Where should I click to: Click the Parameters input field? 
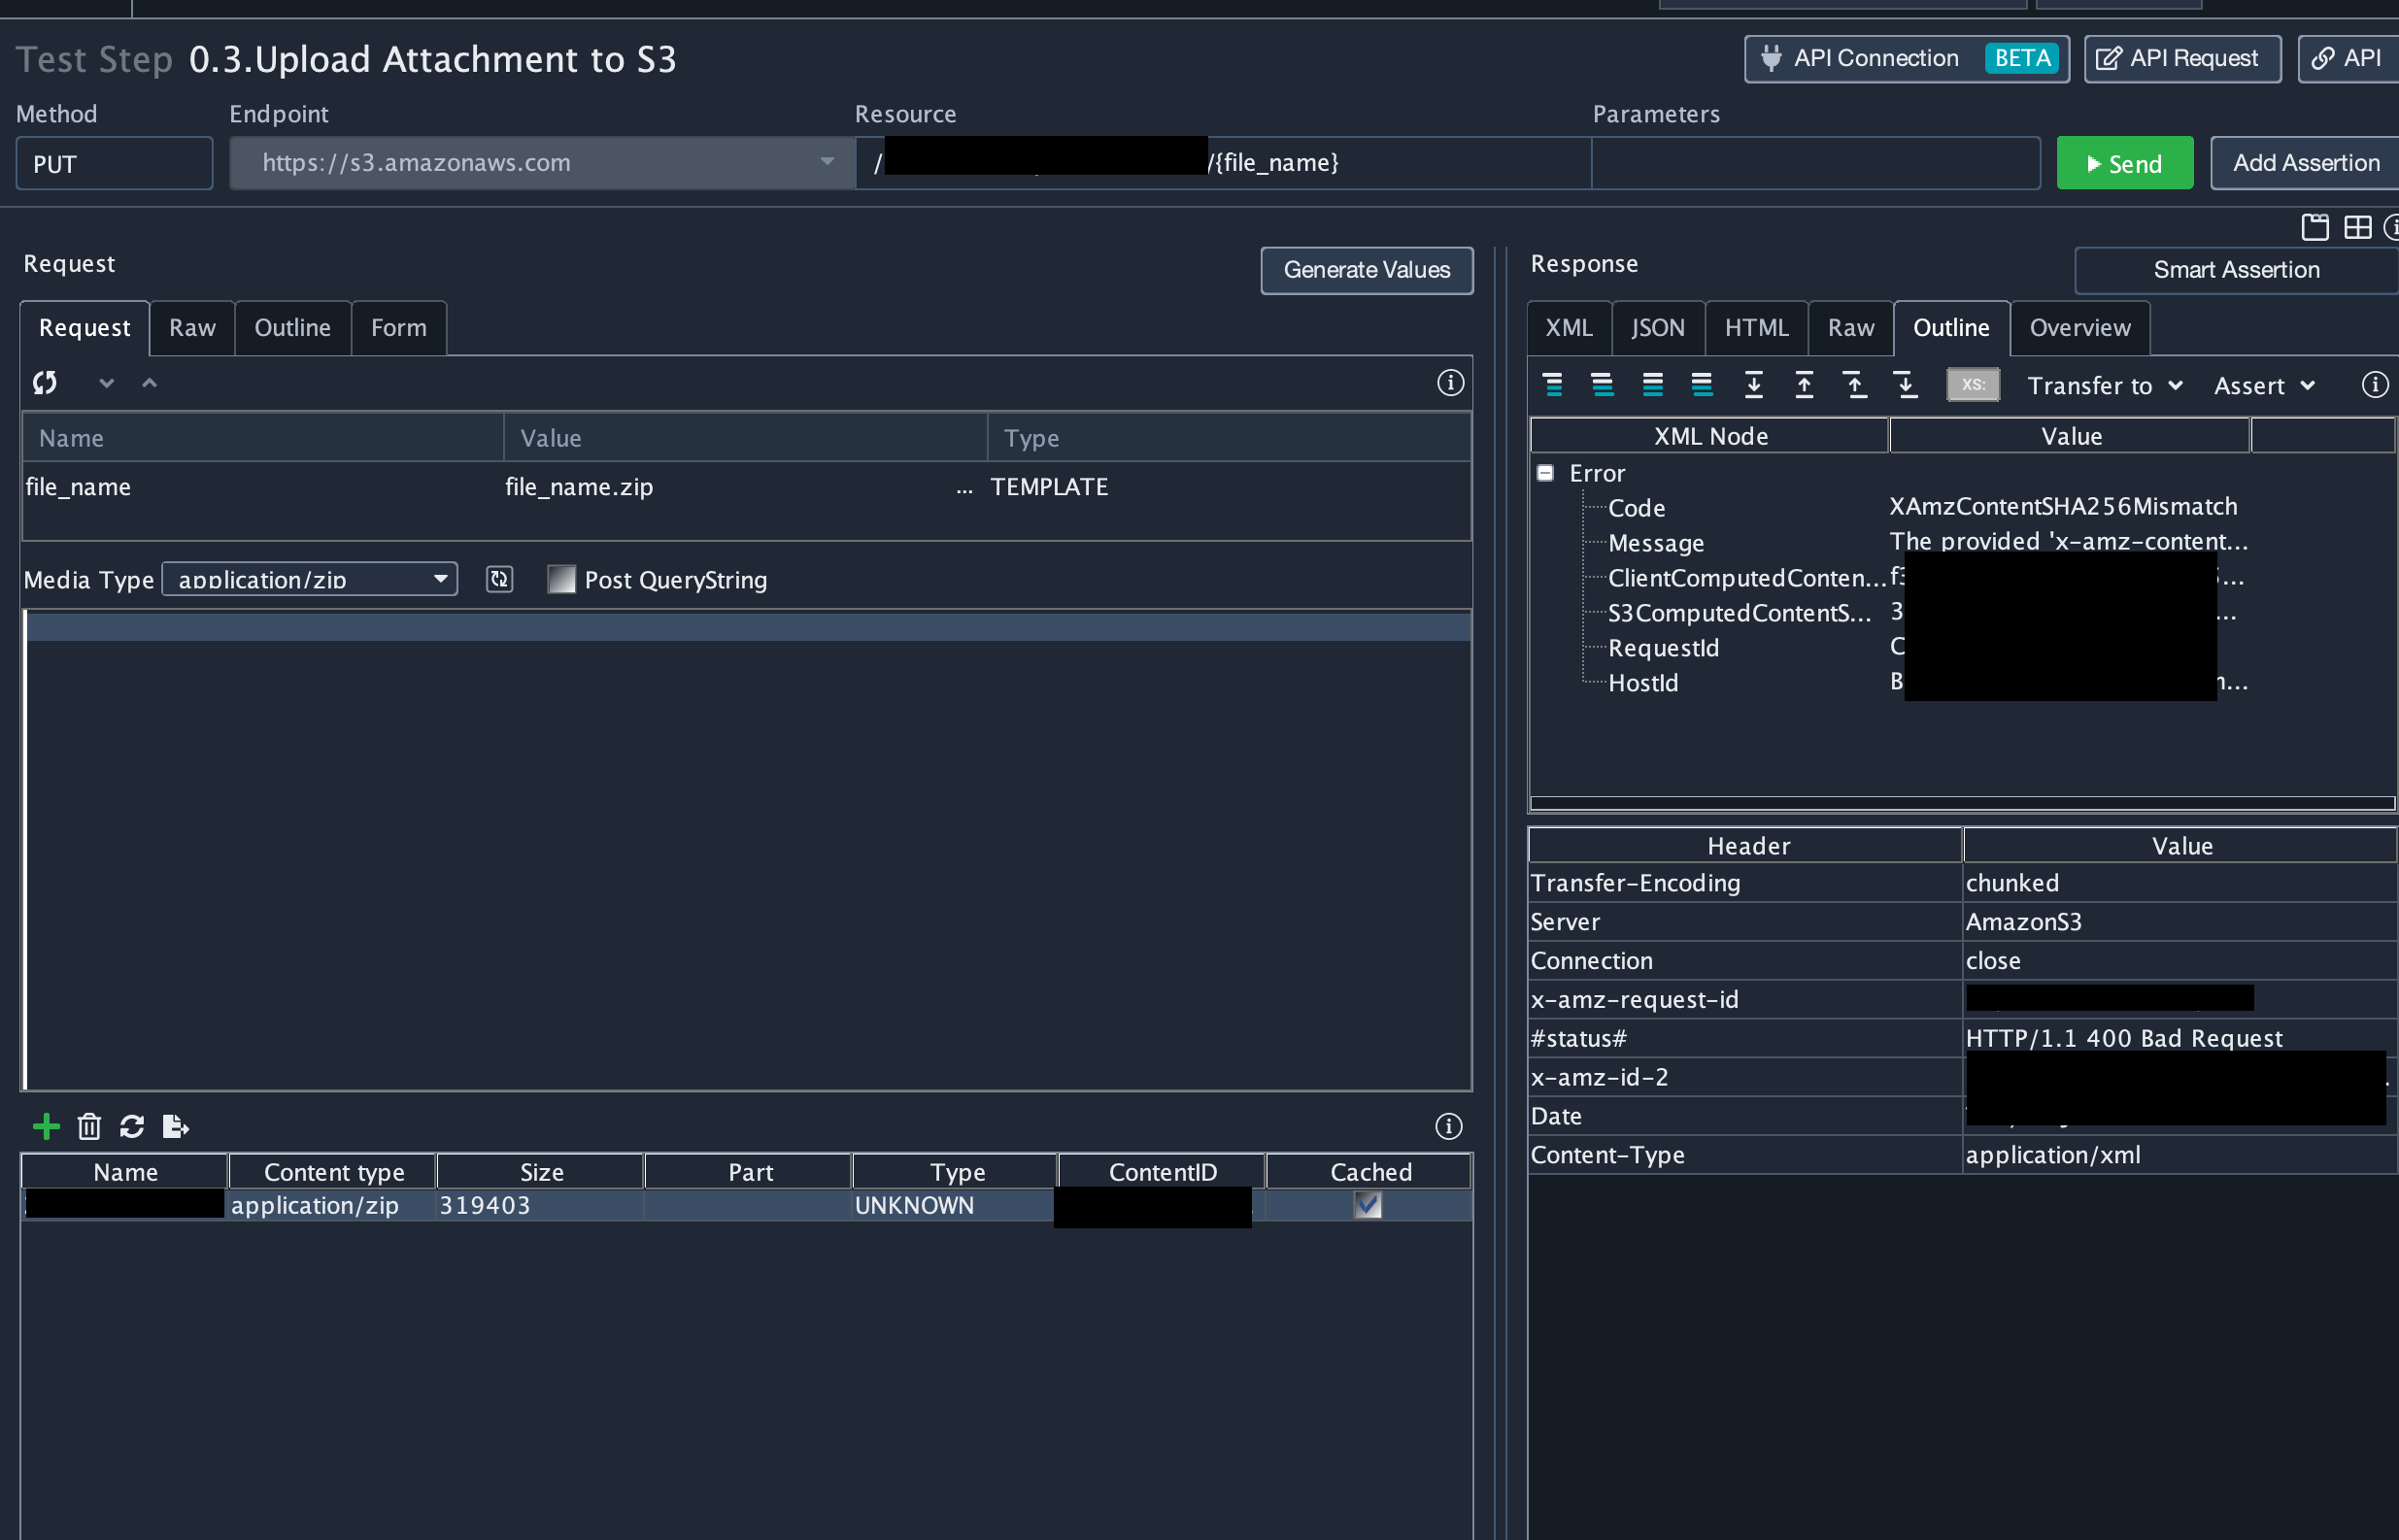[1815, 163]
